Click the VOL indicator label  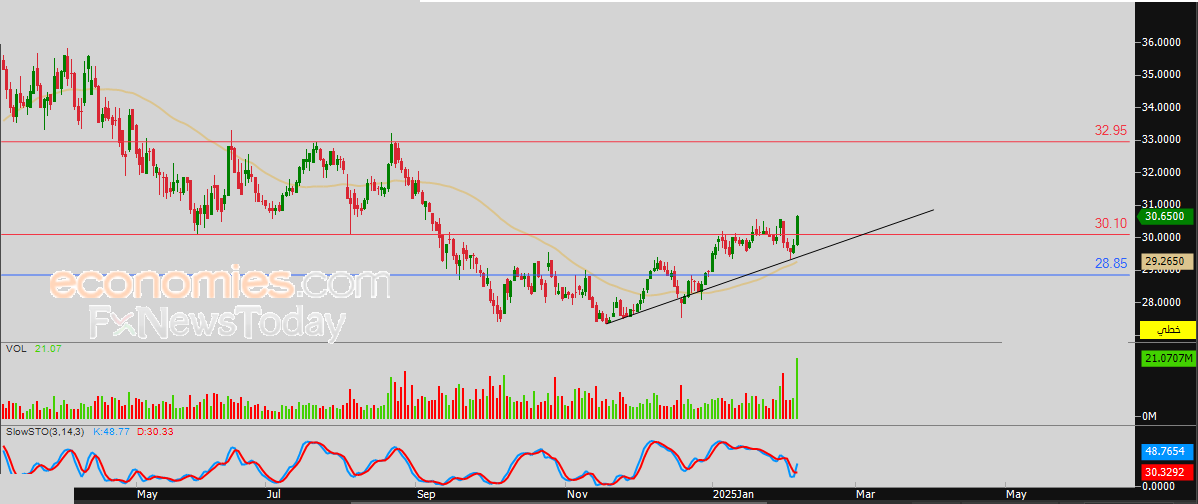click(x=16, y=348)
